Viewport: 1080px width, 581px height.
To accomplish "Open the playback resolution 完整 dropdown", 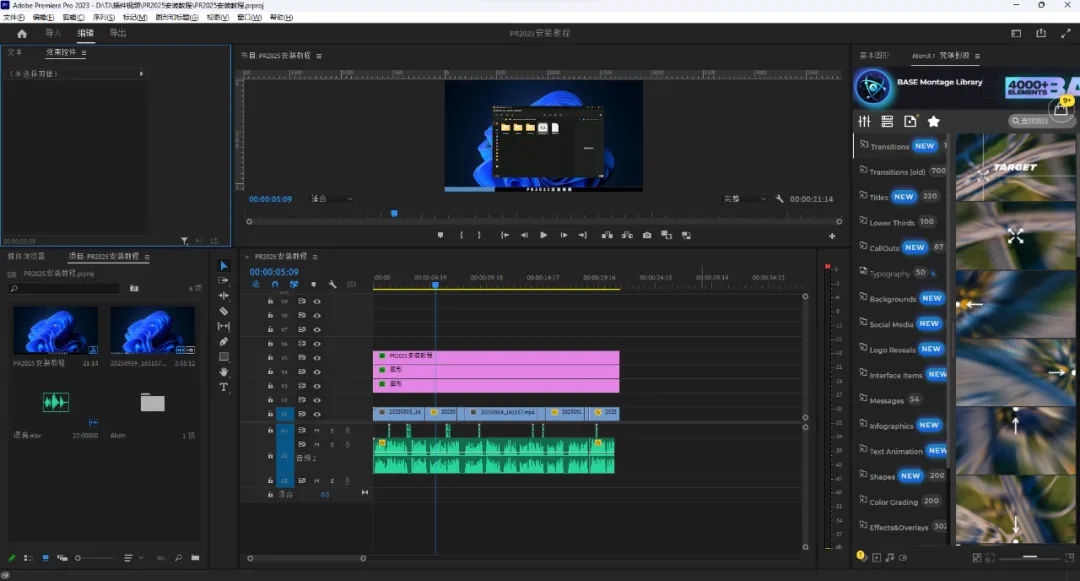I will pos(745,199).
